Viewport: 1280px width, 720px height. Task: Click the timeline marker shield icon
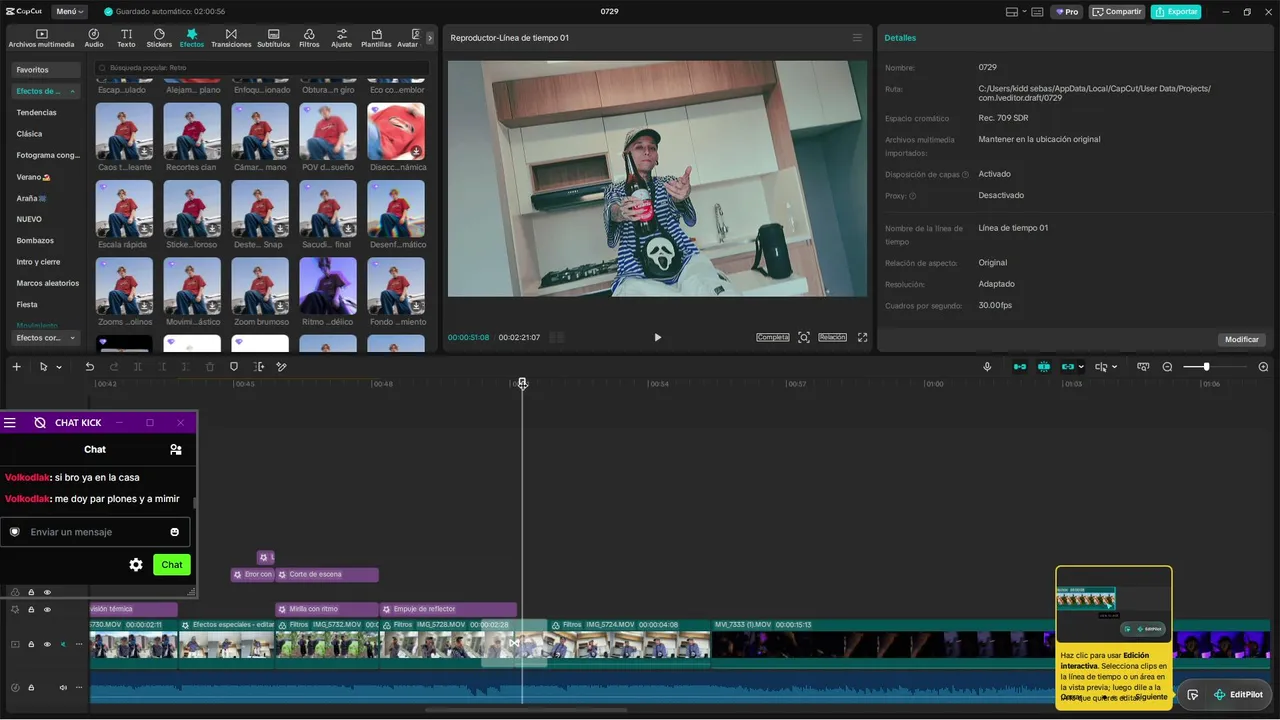(234, 367)
